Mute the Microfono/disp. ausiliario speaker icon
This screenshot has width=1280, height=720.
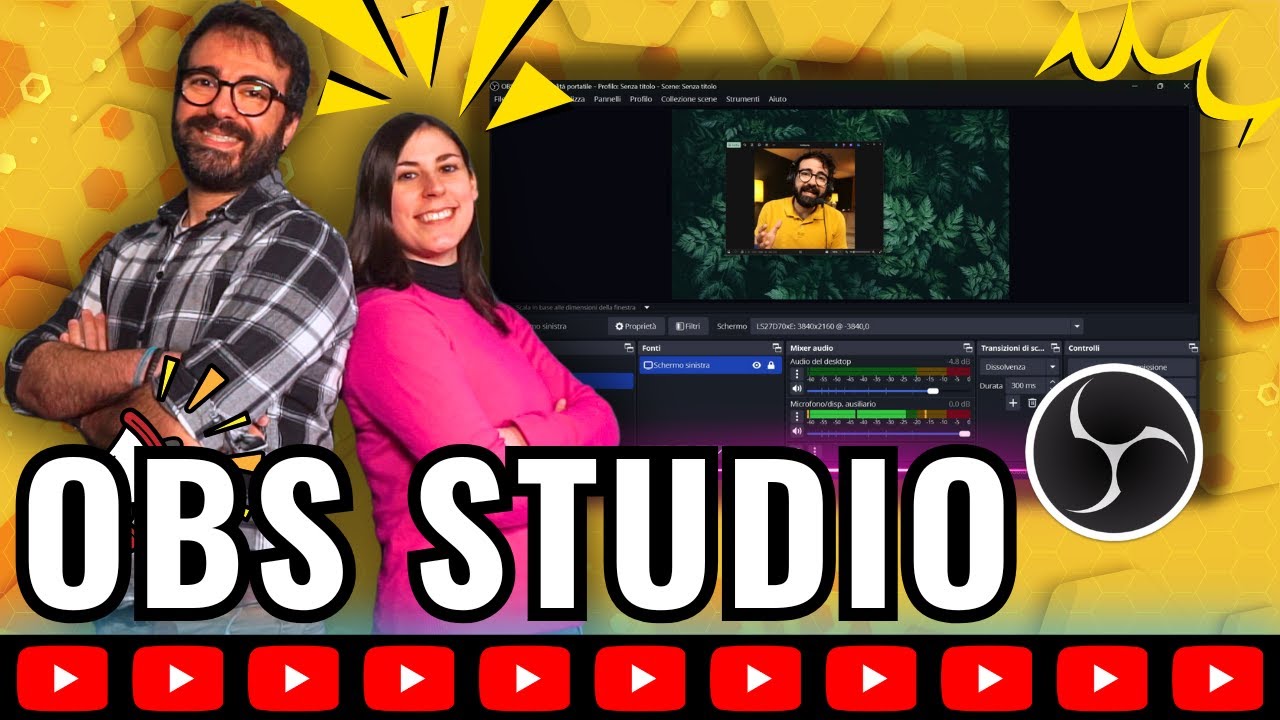[x=797, y=432]
